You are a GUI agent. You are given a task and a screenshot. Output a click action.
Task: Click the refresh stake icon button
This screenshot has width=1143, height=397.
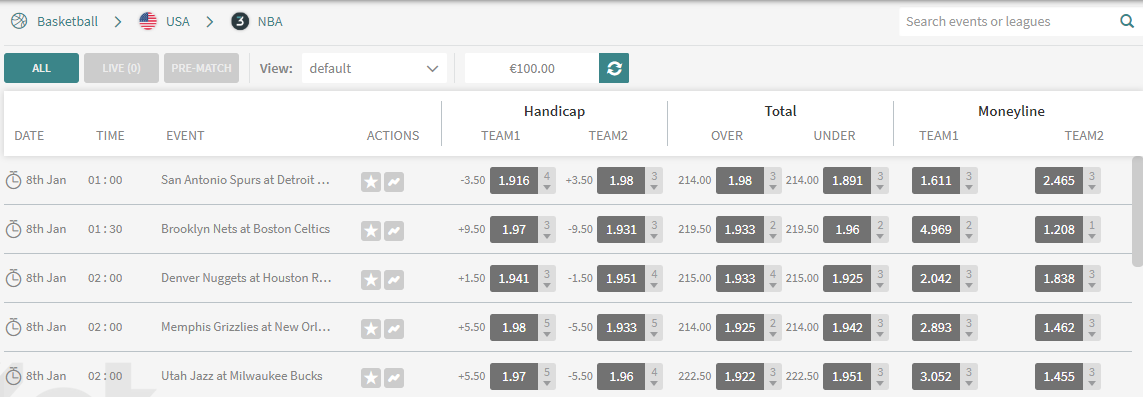pyautogui.click(x=614, y=68)
